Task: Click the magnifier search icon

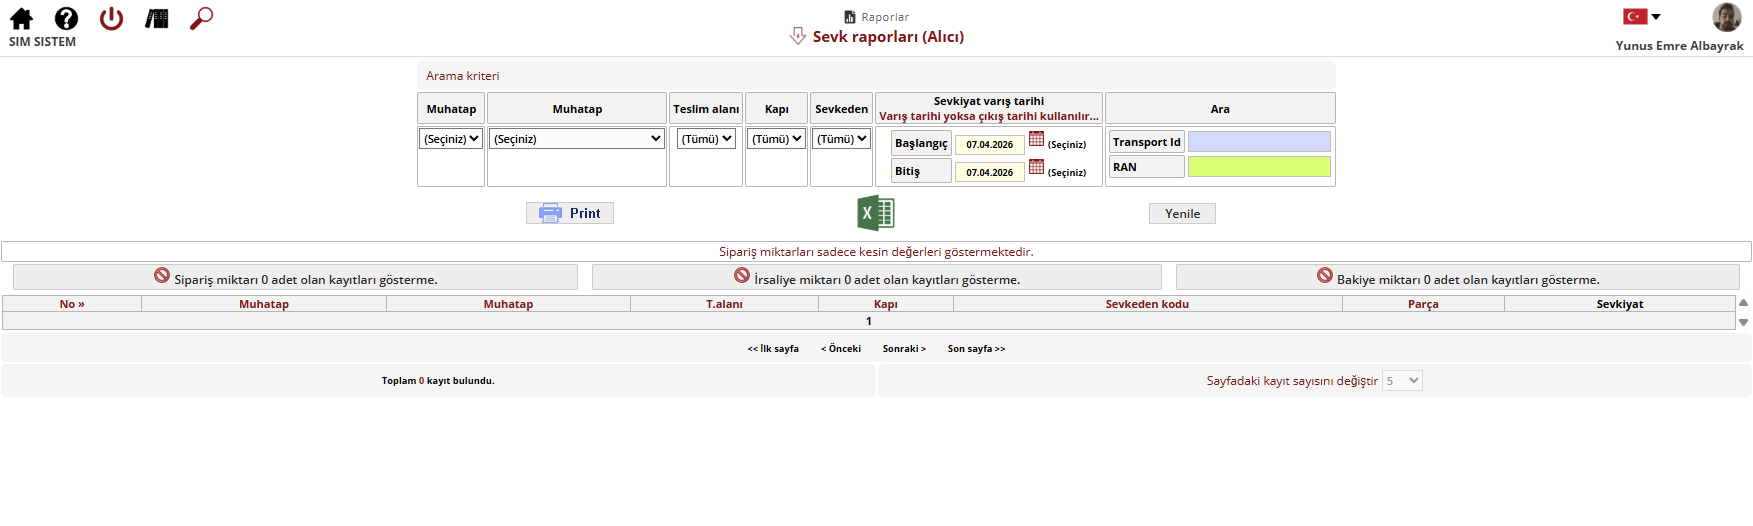Action: (x=201, y=19)
